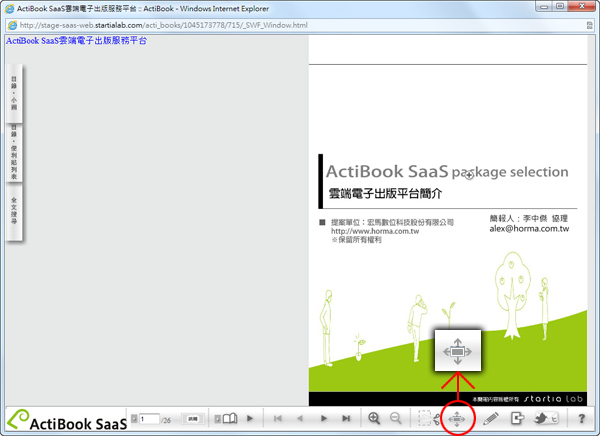This screenshot has height=436, width=600.
Task: Click the Internet Explorer icon in title bar
Action: click(9, 8)
